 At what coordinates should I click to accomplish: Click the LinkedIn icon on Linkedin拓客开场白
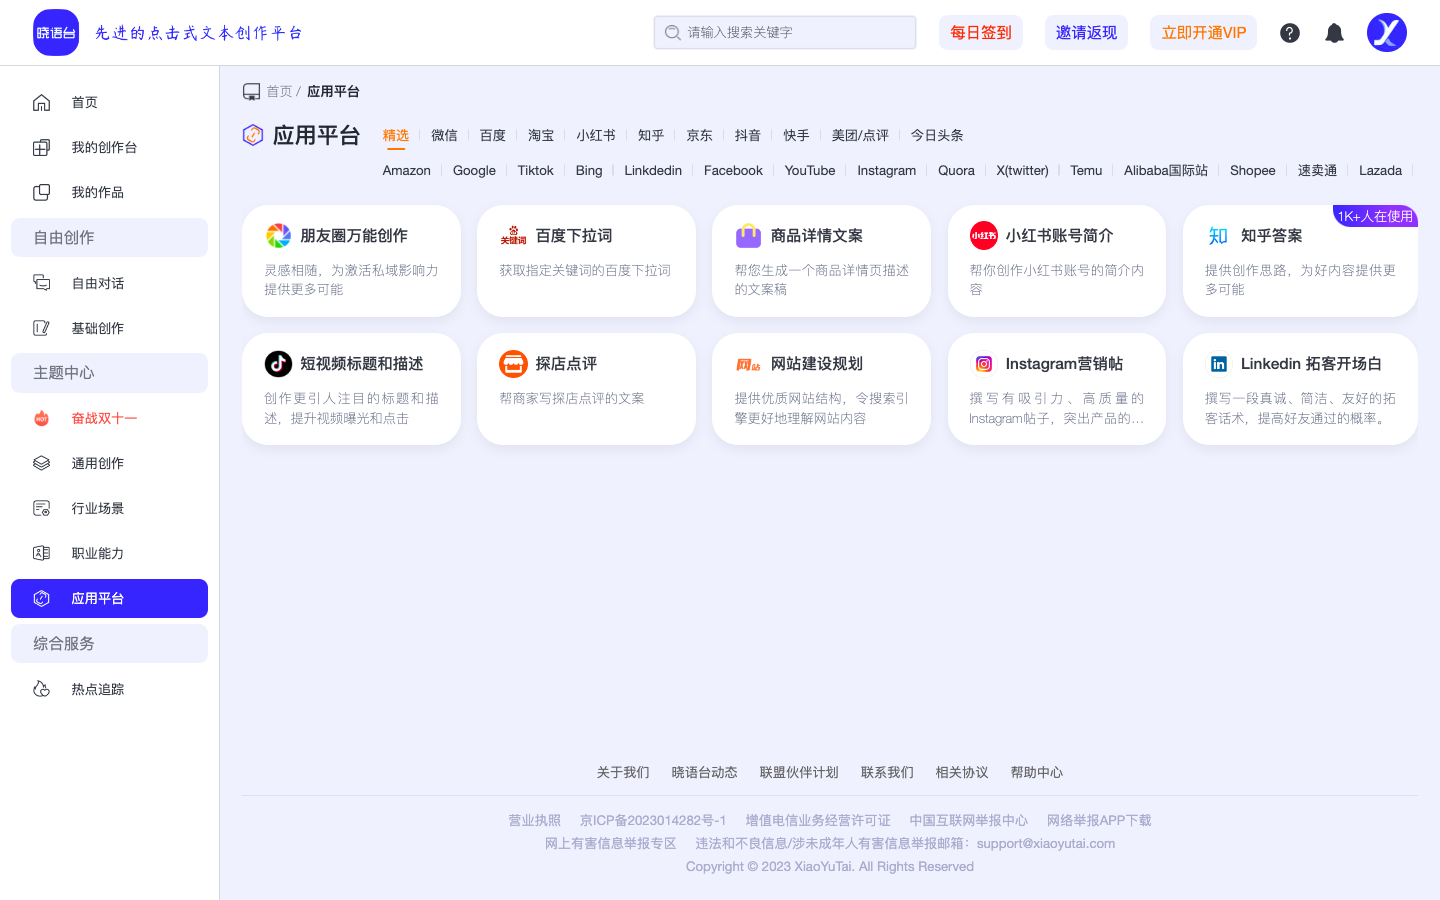click(x=1218, y=363)
